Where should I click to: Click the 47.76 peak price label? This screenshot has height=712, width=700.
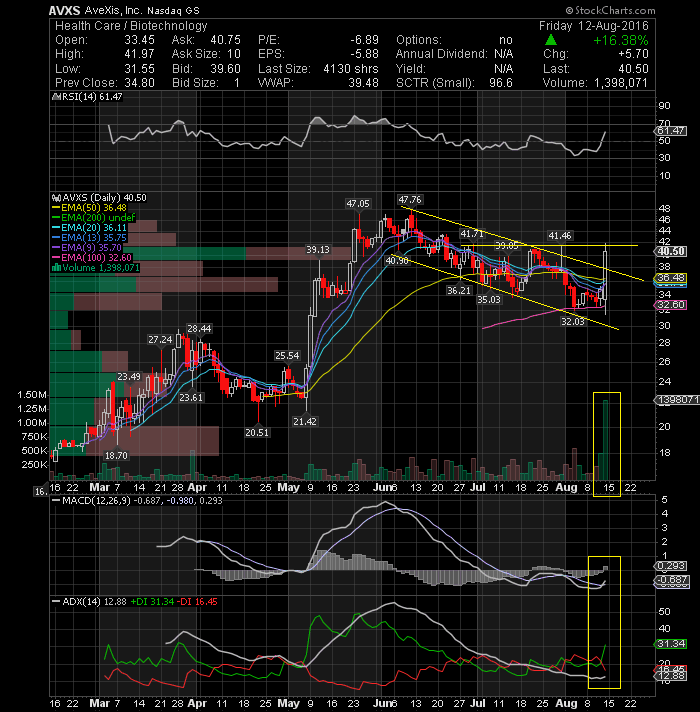pyautogui.click(x=409, y=200)
